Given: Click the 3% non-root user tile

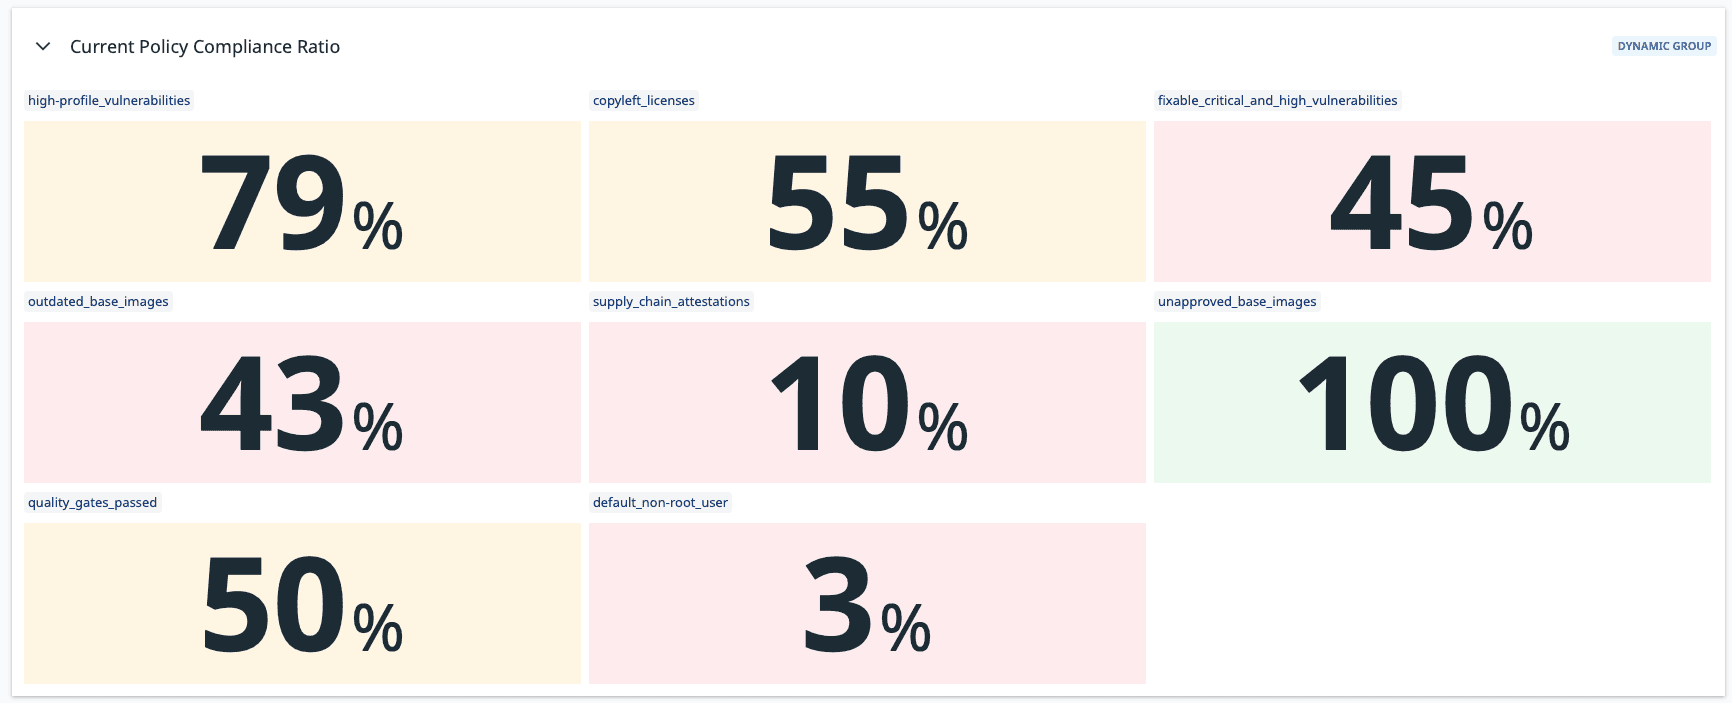Looking at the screenshot, I should pos(867,604).
